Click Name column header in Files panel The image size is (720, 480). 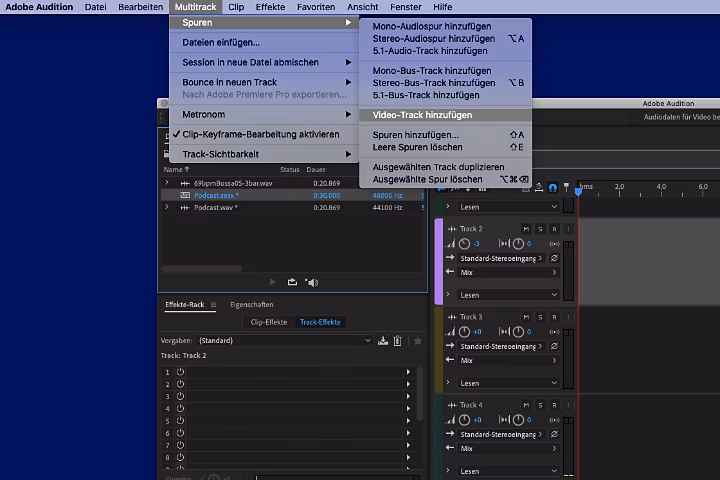pos(176,169)
